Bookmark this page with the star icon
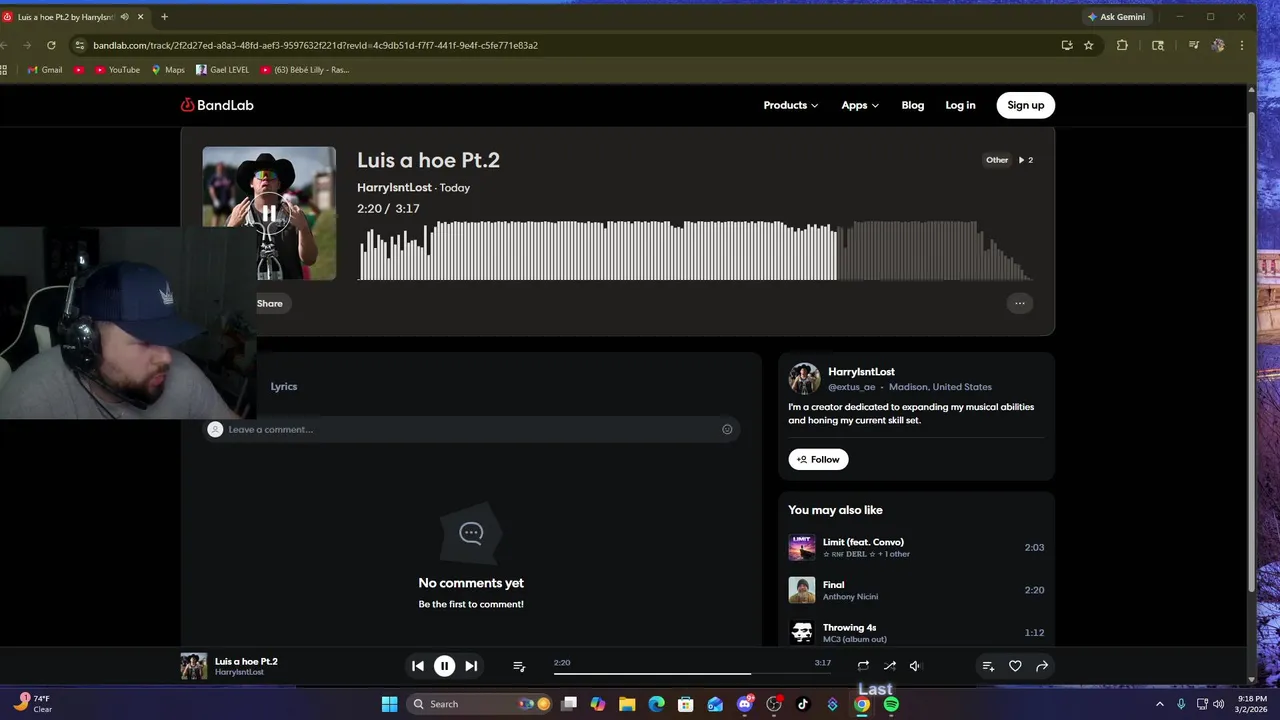The height and width of the screenshot is (720, 1280). tap(1088, 45)
